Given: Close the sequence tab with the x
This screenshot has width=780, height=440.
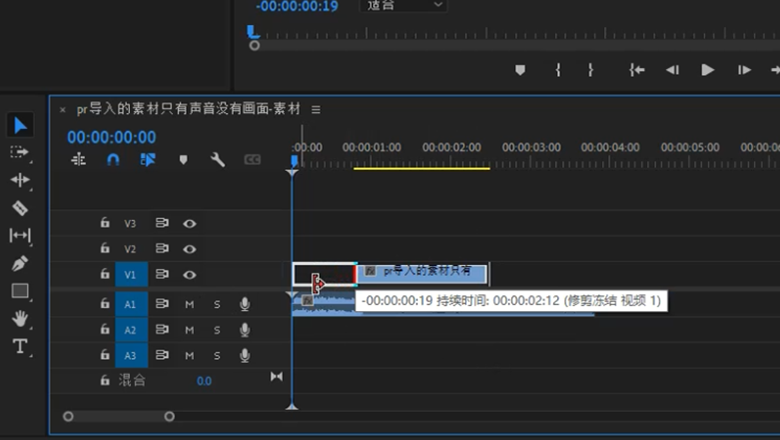Looking at the screenshot, I should (x=63, y=109).
